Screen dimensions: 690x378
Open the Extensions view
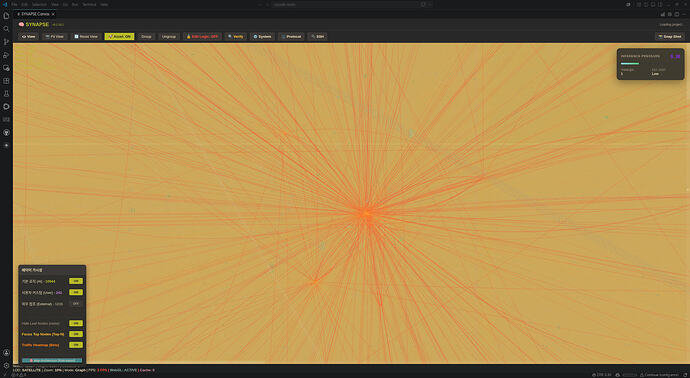pos(6,81)
